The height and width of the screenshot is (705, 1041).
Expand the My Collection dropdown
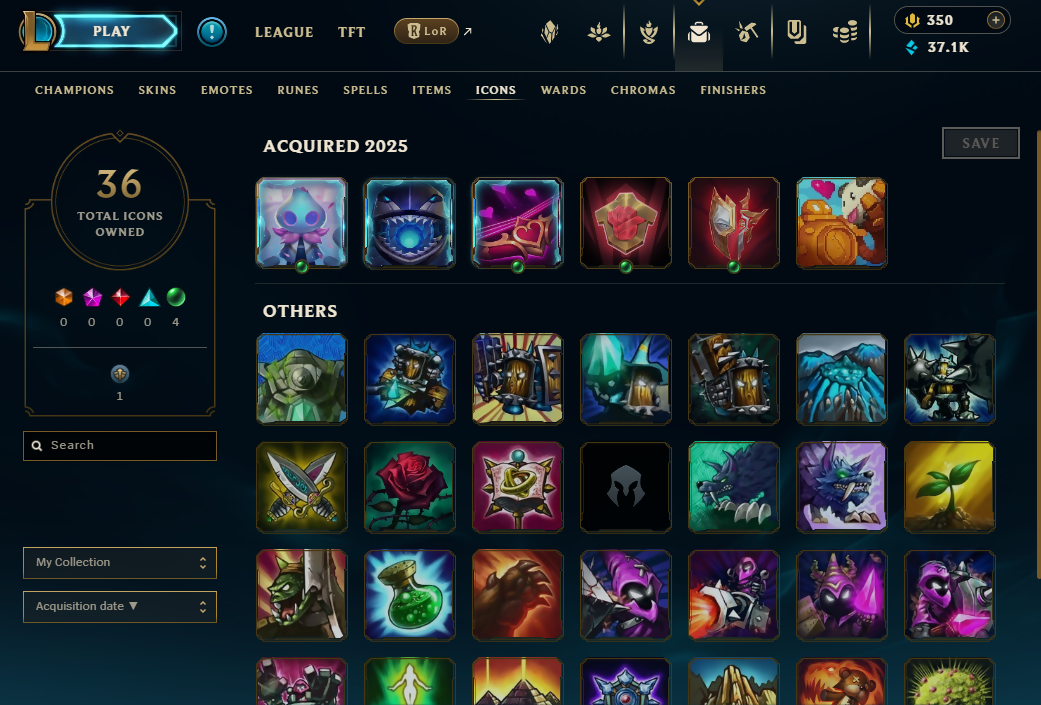120,563
